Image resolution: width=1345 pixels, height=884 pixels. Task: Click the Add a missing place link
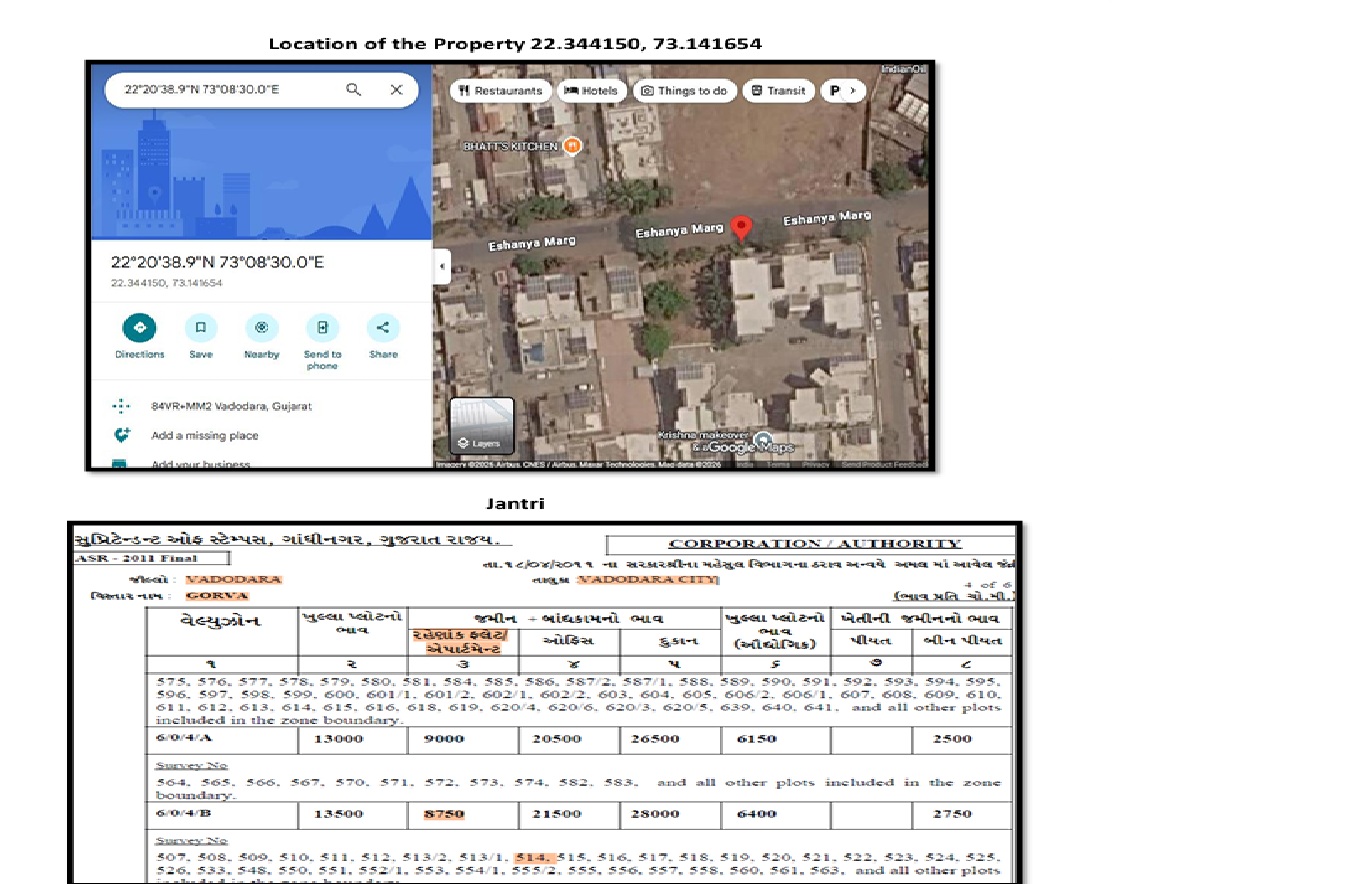(x=204, y=436)
